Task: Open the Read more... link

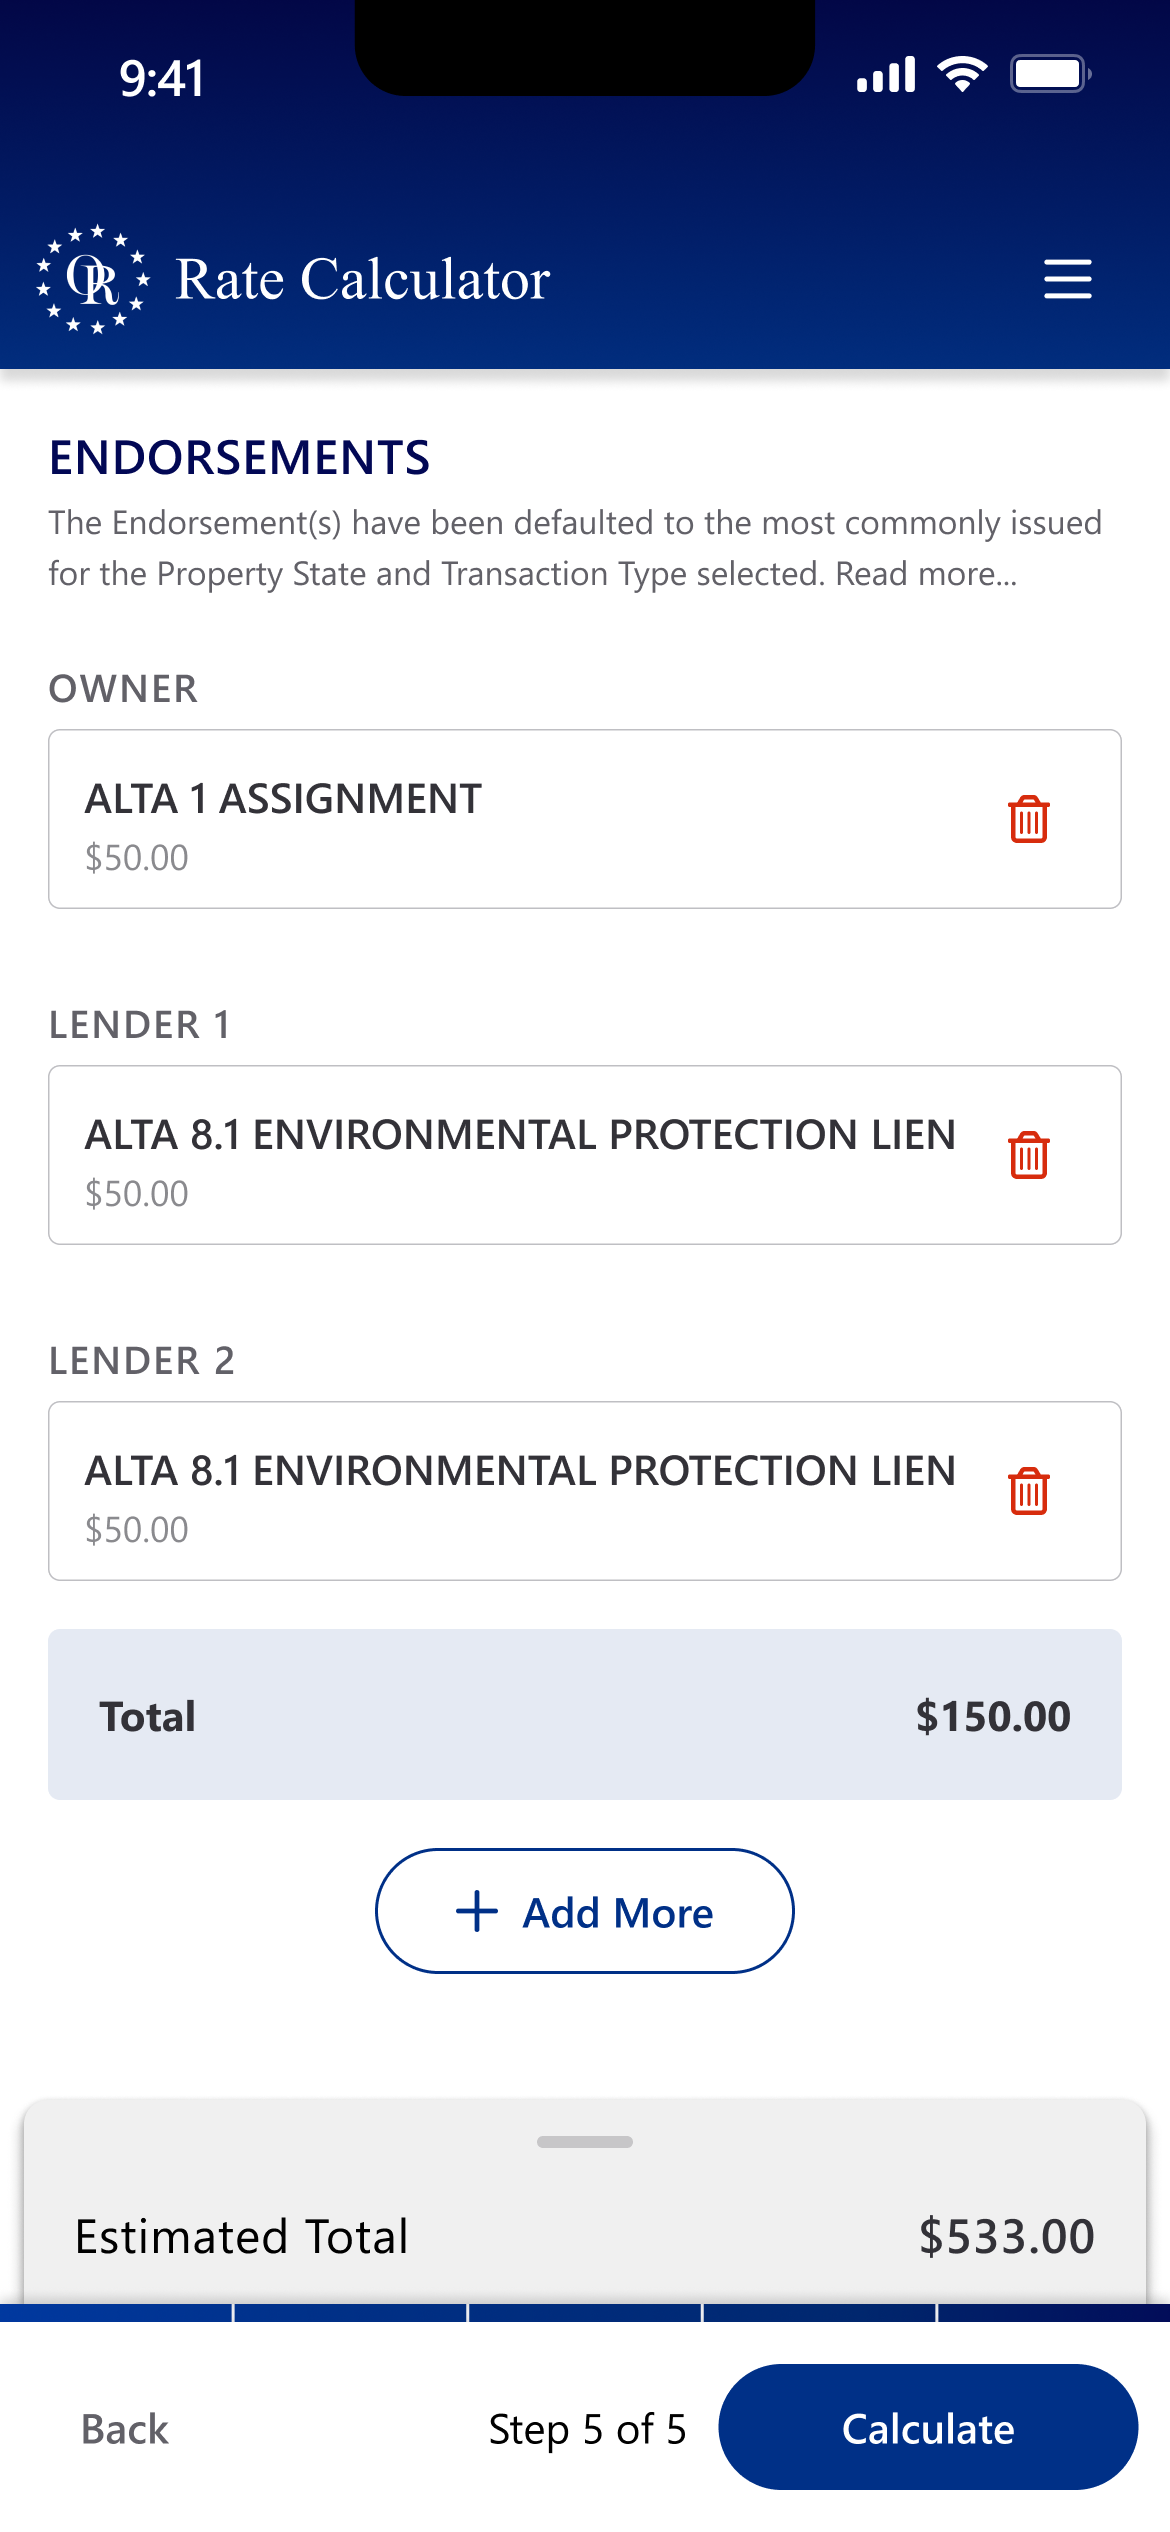Action: (x=926, y=575)
